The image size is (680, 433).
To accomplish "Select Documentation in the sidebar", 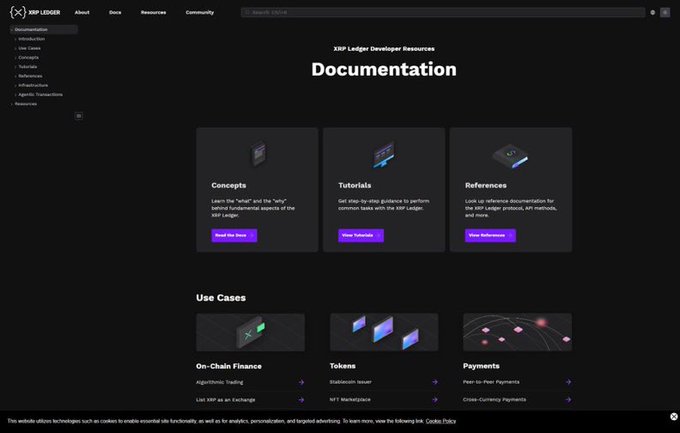I will 43,30.
